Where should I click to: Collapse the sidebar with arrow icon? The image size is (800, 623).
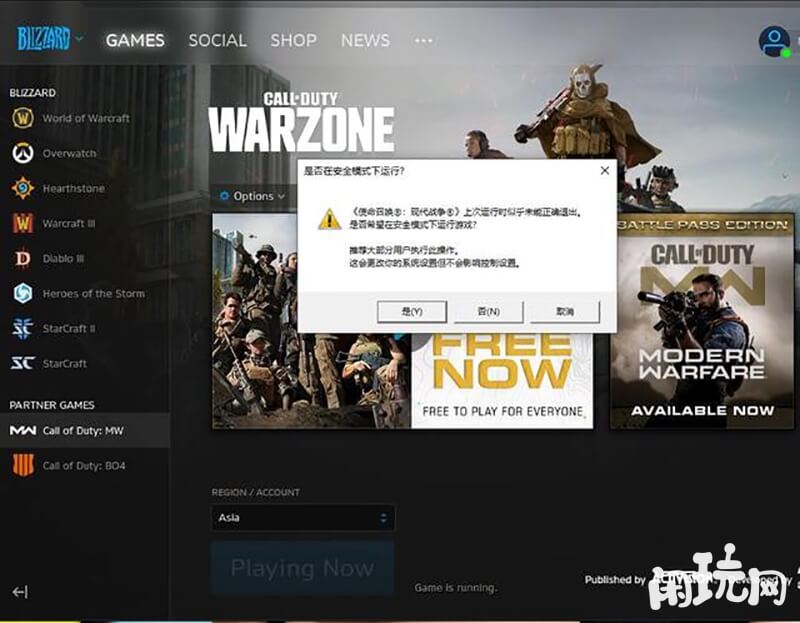pyautogui.click(x=20, y=592)
